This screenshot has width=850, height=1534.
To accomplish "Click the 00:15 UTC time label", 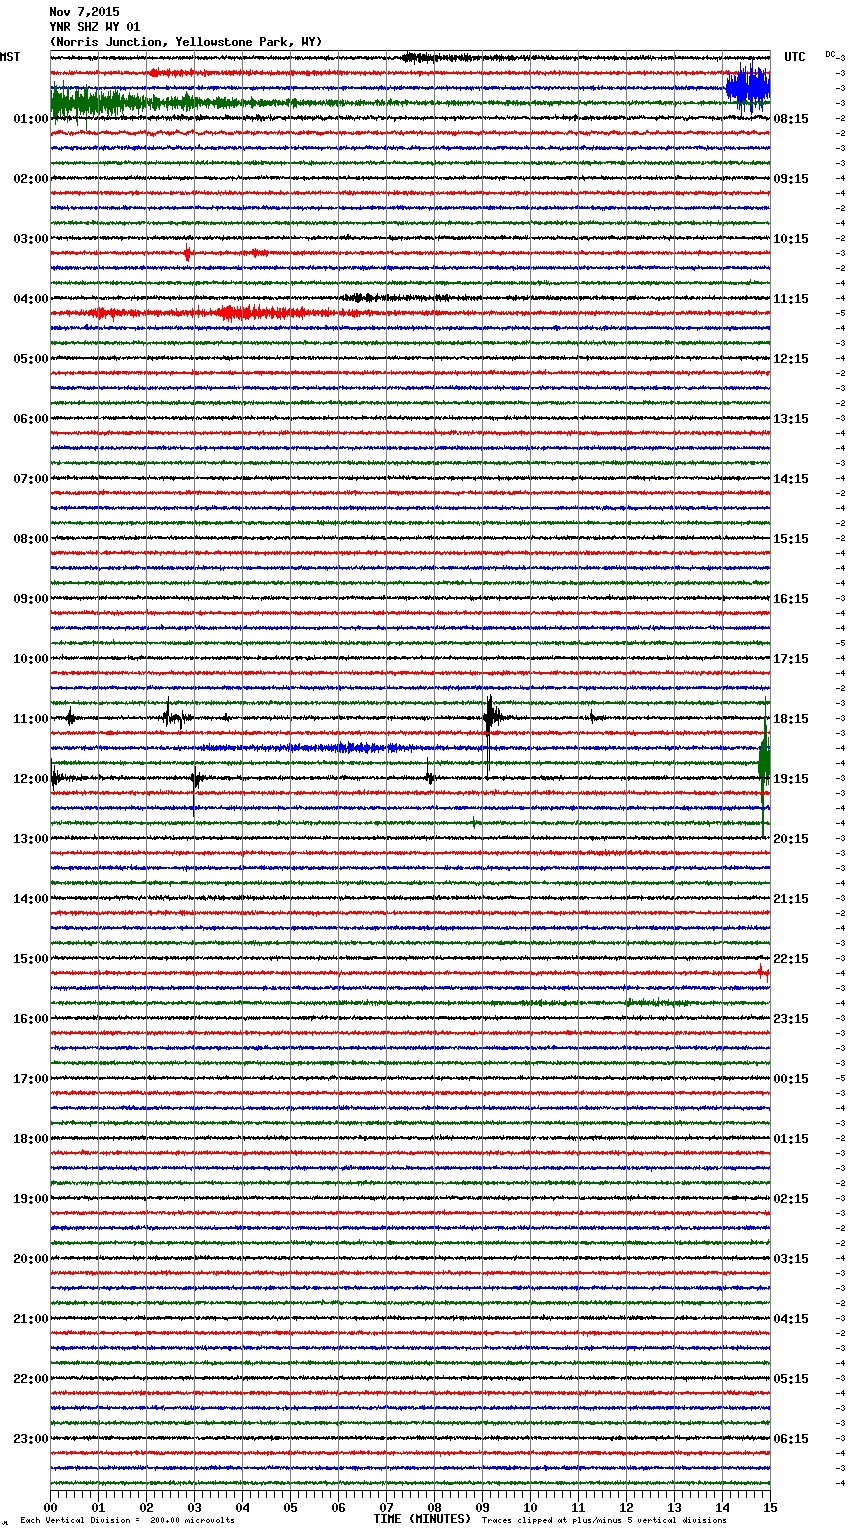I will (791, 1079).
